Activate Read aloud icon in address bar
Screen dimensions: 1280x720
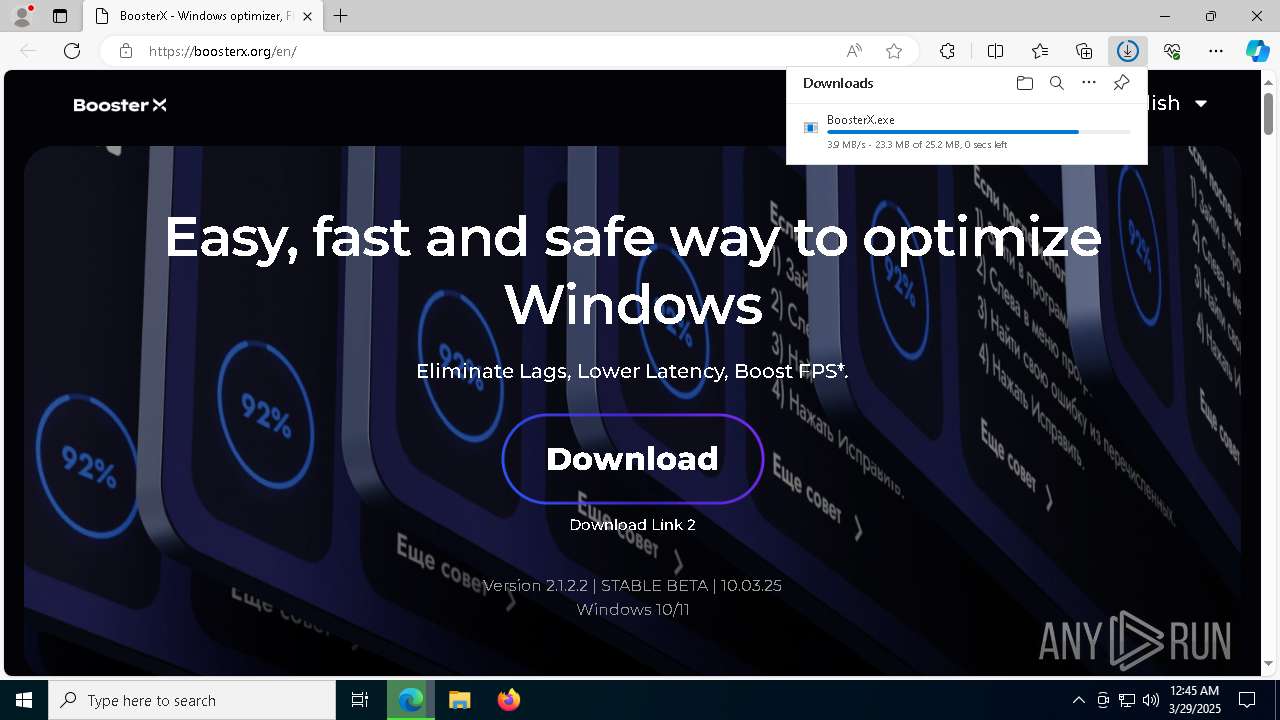pyautogui.click(x=854, y=51)
